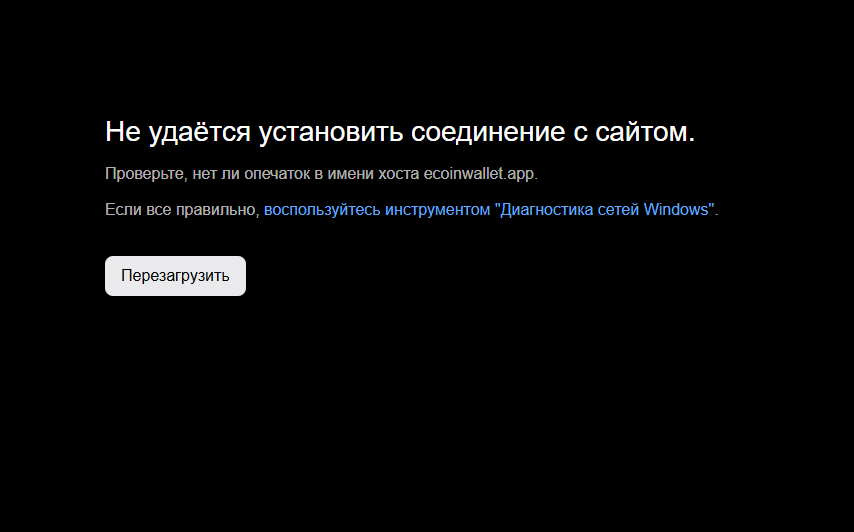Click the Перезагрузить button

click(175, 276)
